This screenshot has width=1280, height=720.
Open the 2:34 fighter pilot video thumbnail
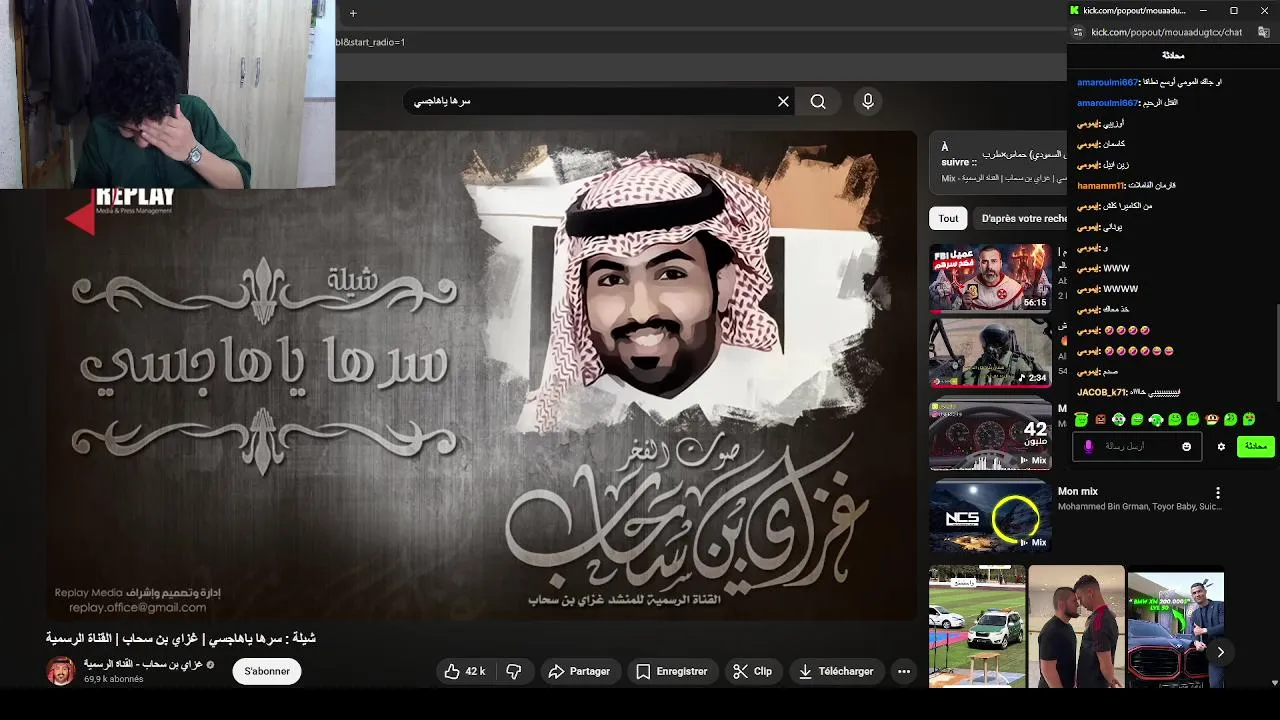(x=990, y=353)
